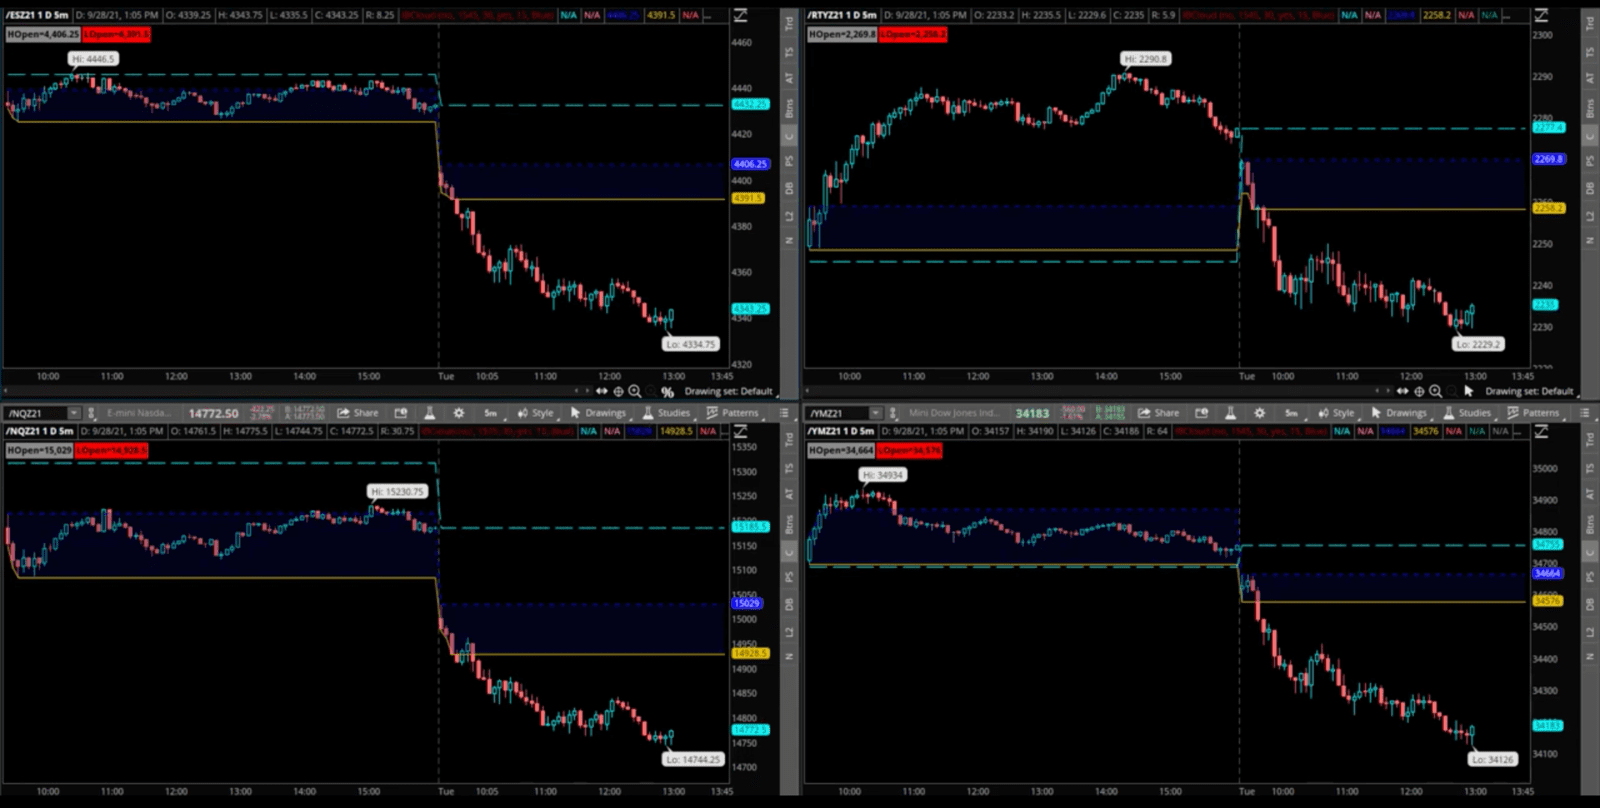
Task: Click price axis scale icon on /YMZ21 chart
Action: pos(1542,431)
